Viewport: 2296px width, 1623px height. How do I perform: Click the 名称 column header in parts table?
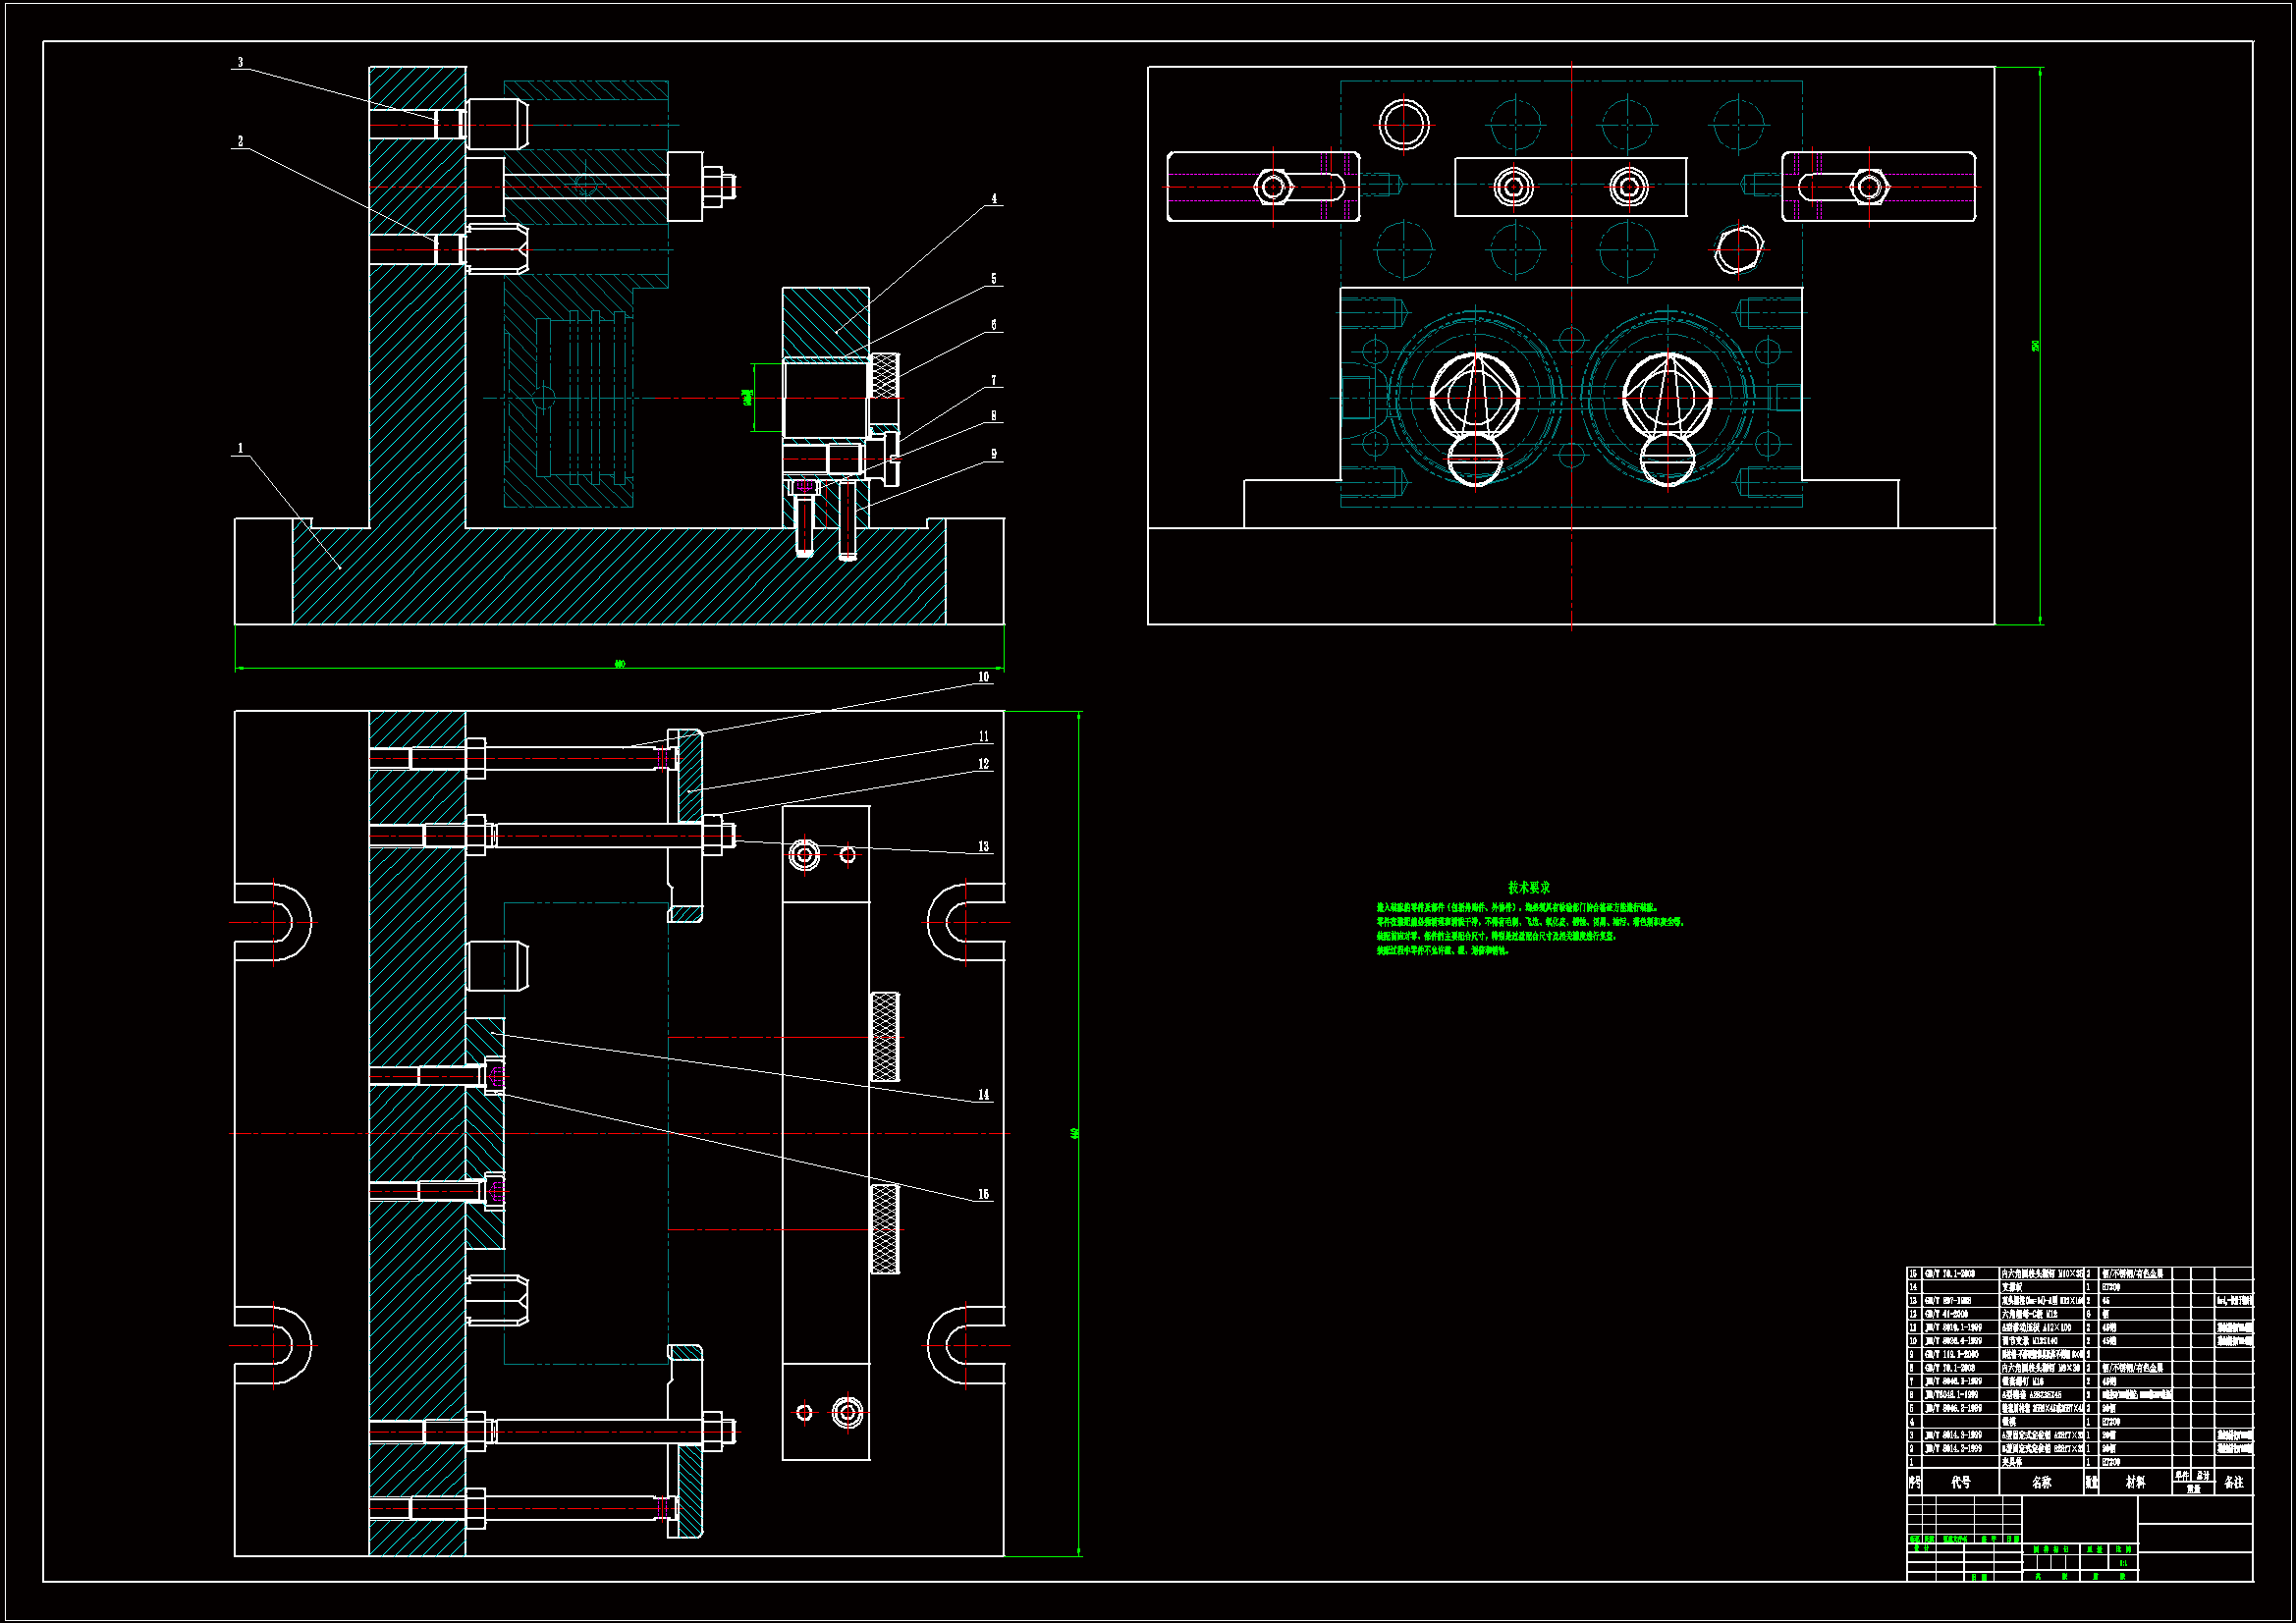click(x=2041, y=1482)
